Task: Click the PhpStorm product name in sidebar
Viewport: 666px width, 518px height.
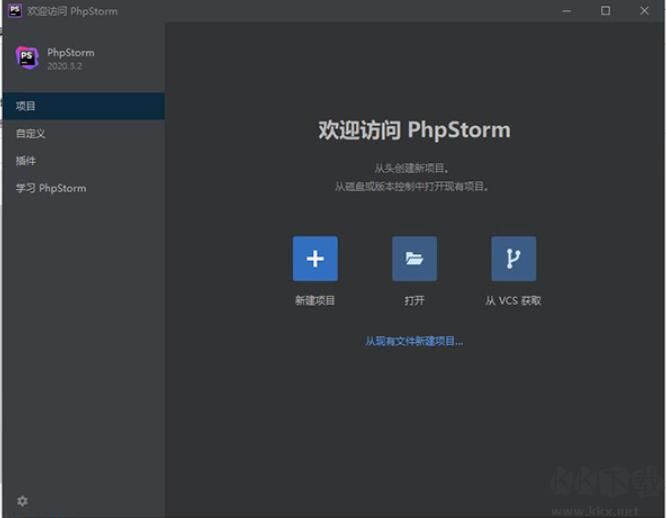Action: (x=70, y=52)
